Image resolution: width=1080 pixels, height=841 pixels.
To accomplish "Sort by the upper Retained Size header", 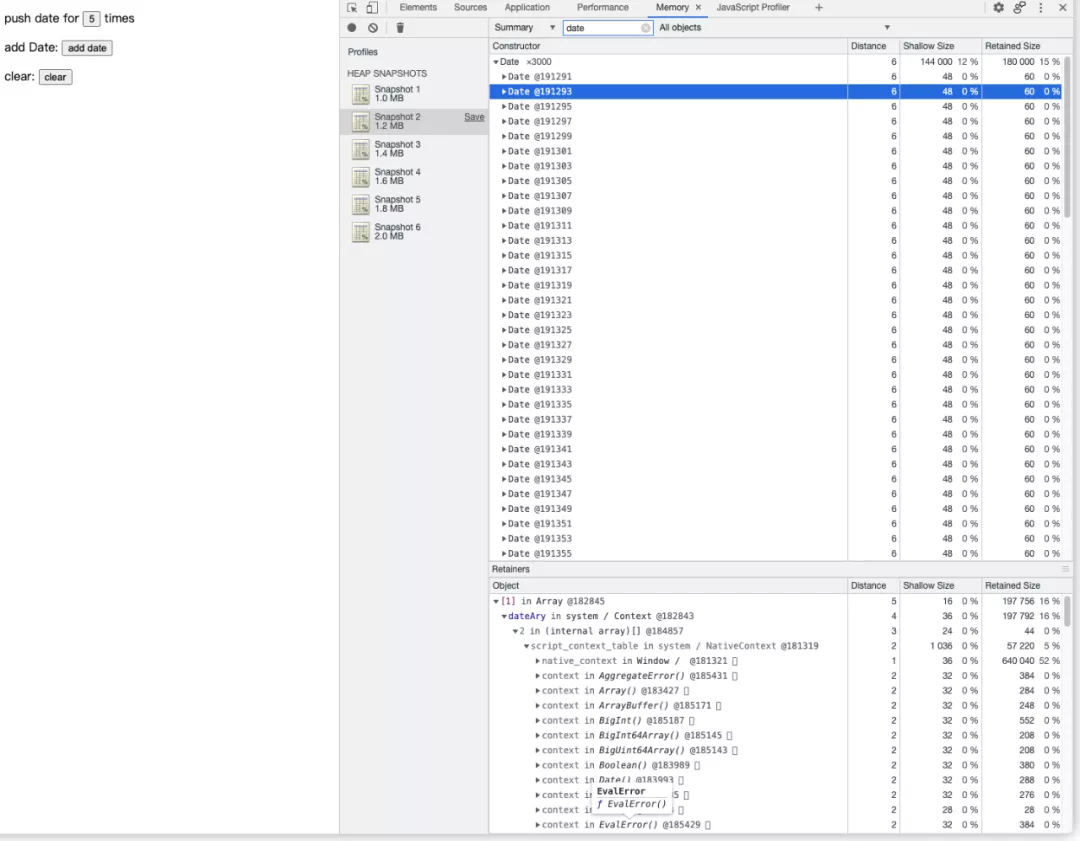I will (x=1022, y=46).
